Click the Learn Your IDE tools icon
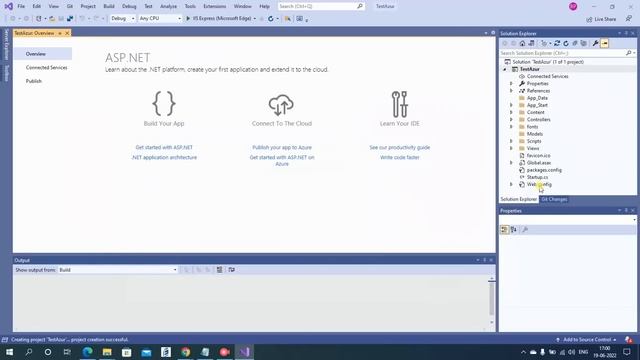The width and height of the screenshot is (640, 360). click(400, 104)
